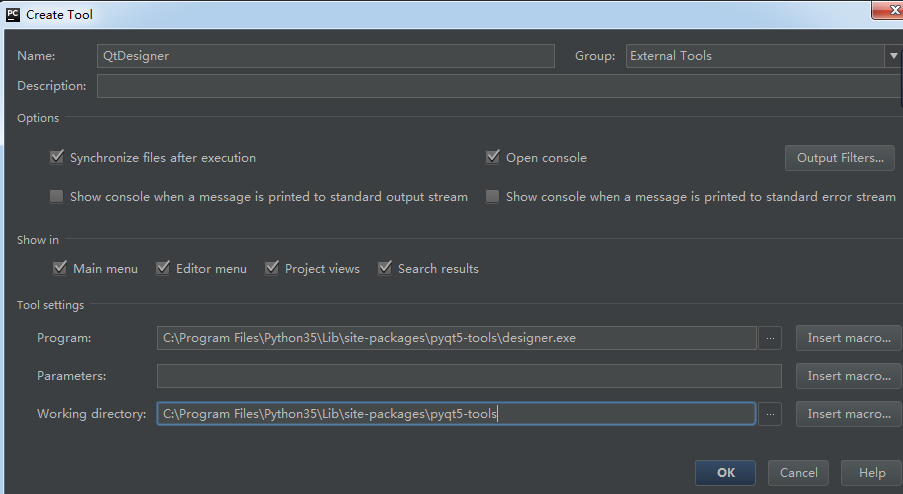Click into the Description text field

tap(498, 86)
